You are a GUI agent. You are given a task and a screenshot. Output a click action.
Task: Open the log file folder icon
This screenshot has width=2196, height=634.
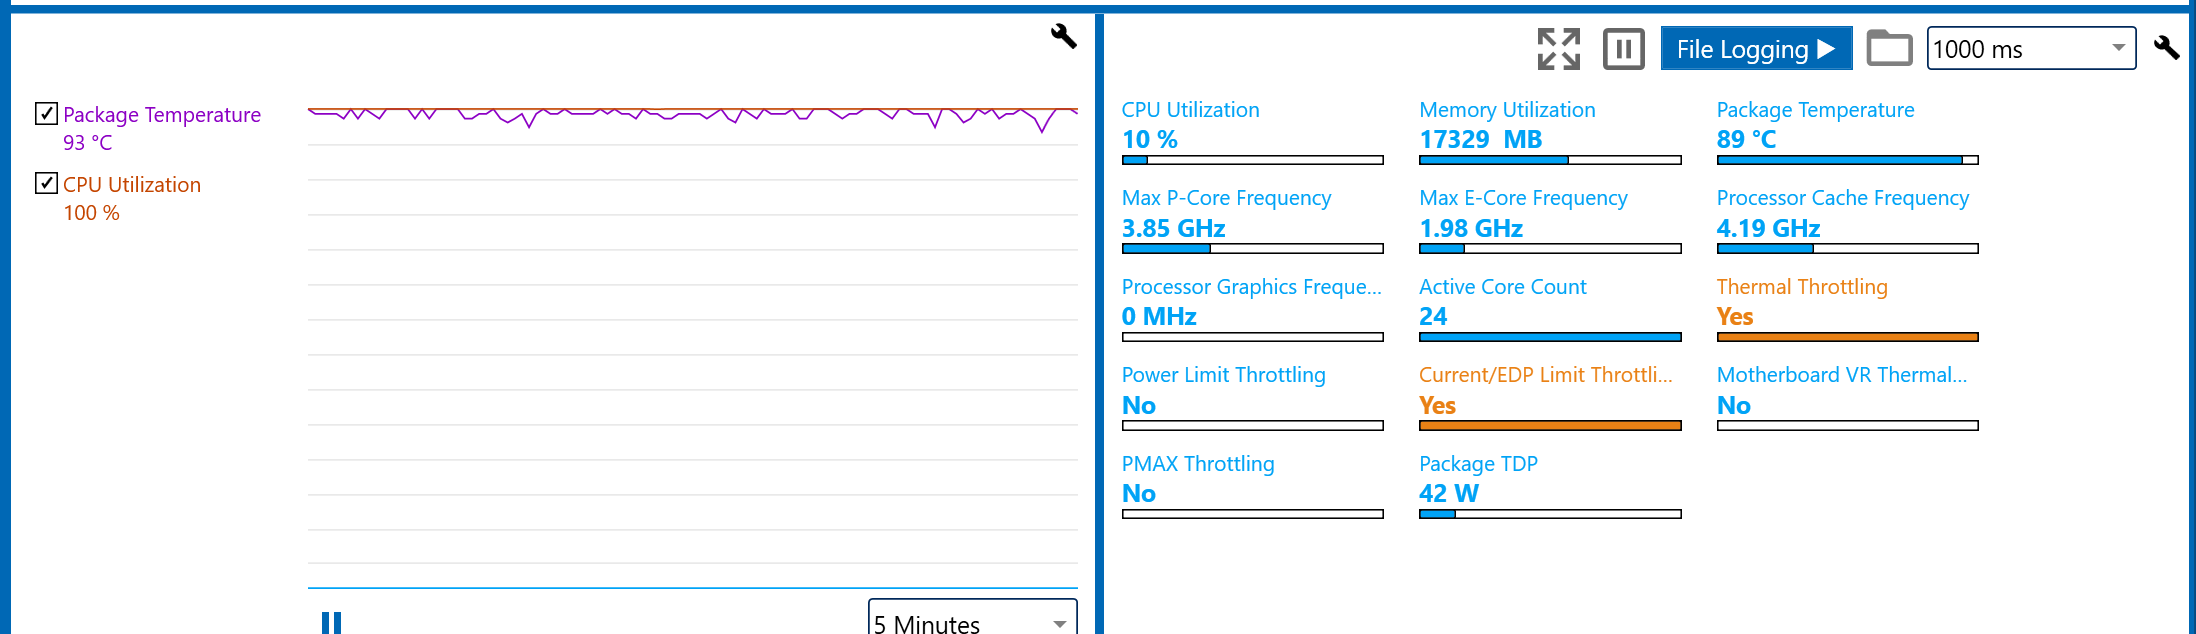(x=1889, y=49)
